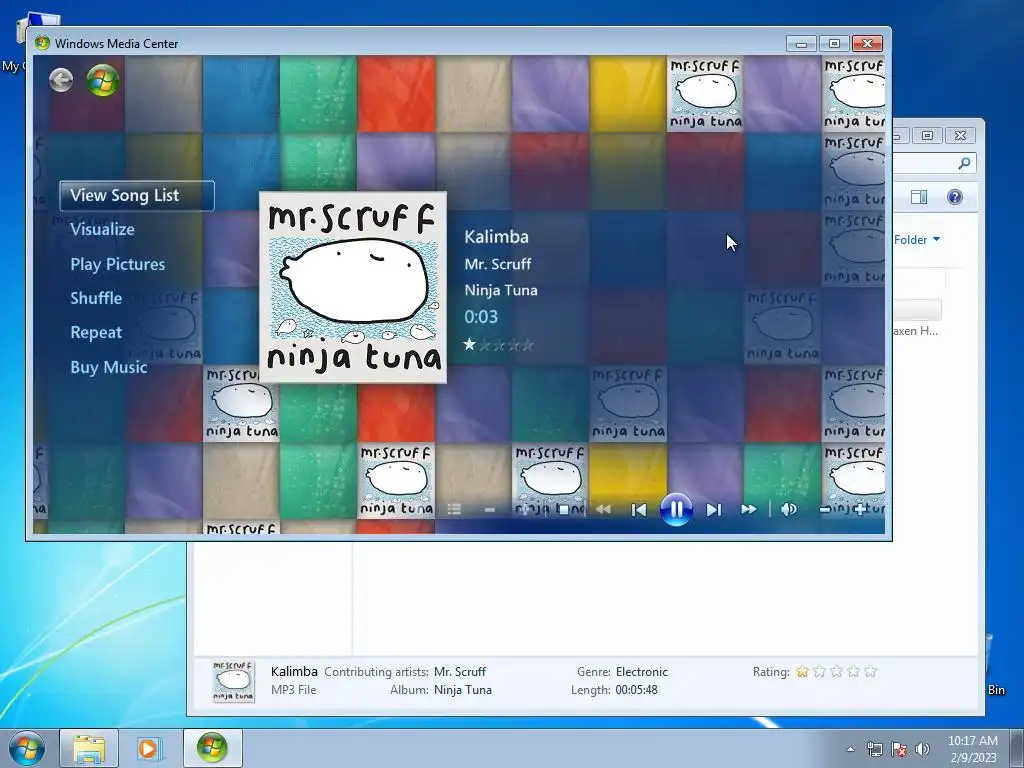Viewport: 1024px width, 768px height.
Task: Open the network tray icon
Action: 874,749
